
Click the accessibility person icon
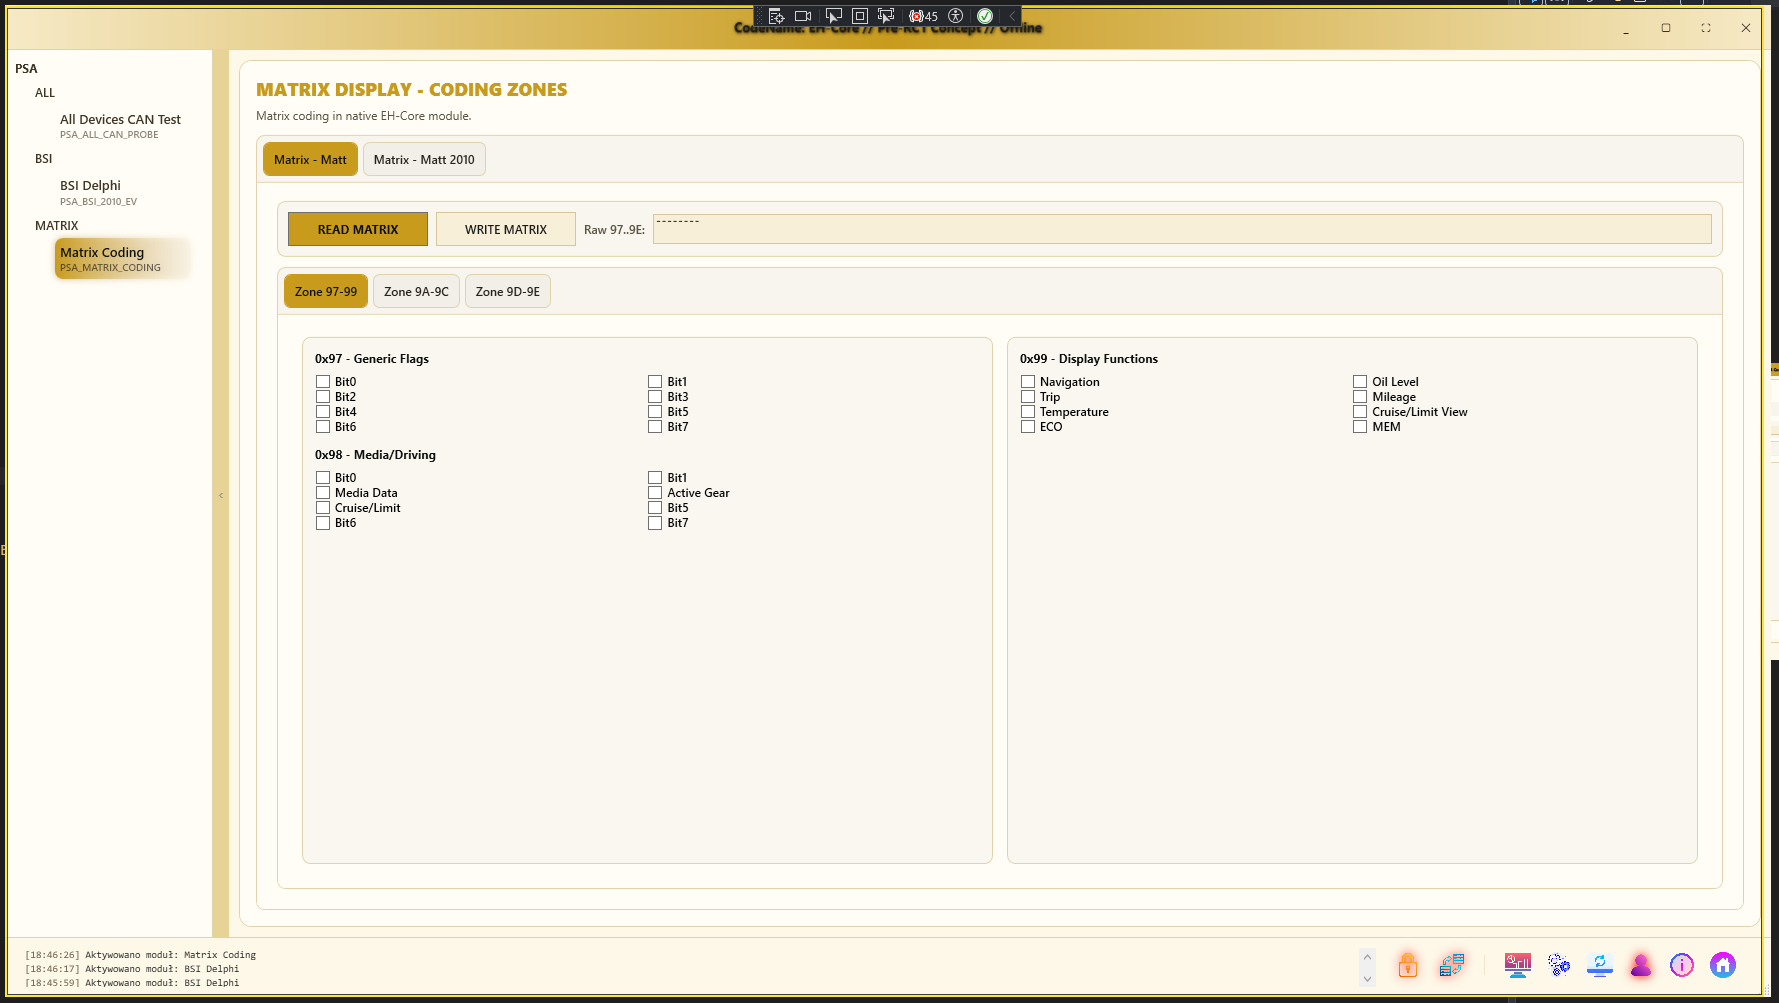(x=955, y=16)
